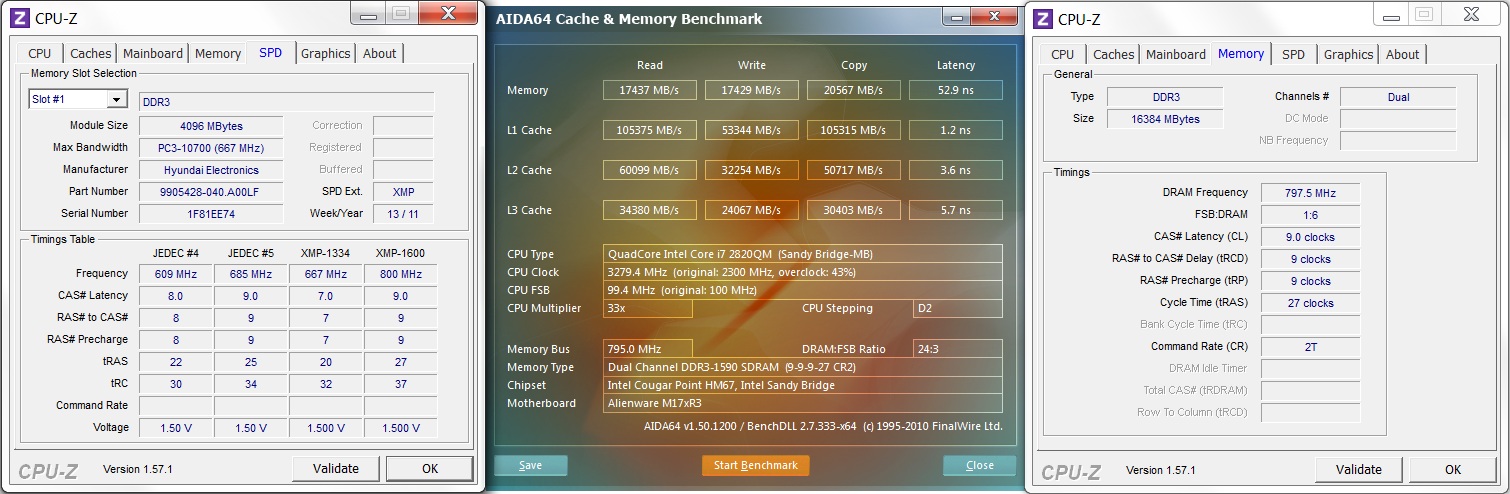The image size is (1510, 494).
Task: Switch to CPU tab in left CPU-Z window
Action: click(40, 54)
